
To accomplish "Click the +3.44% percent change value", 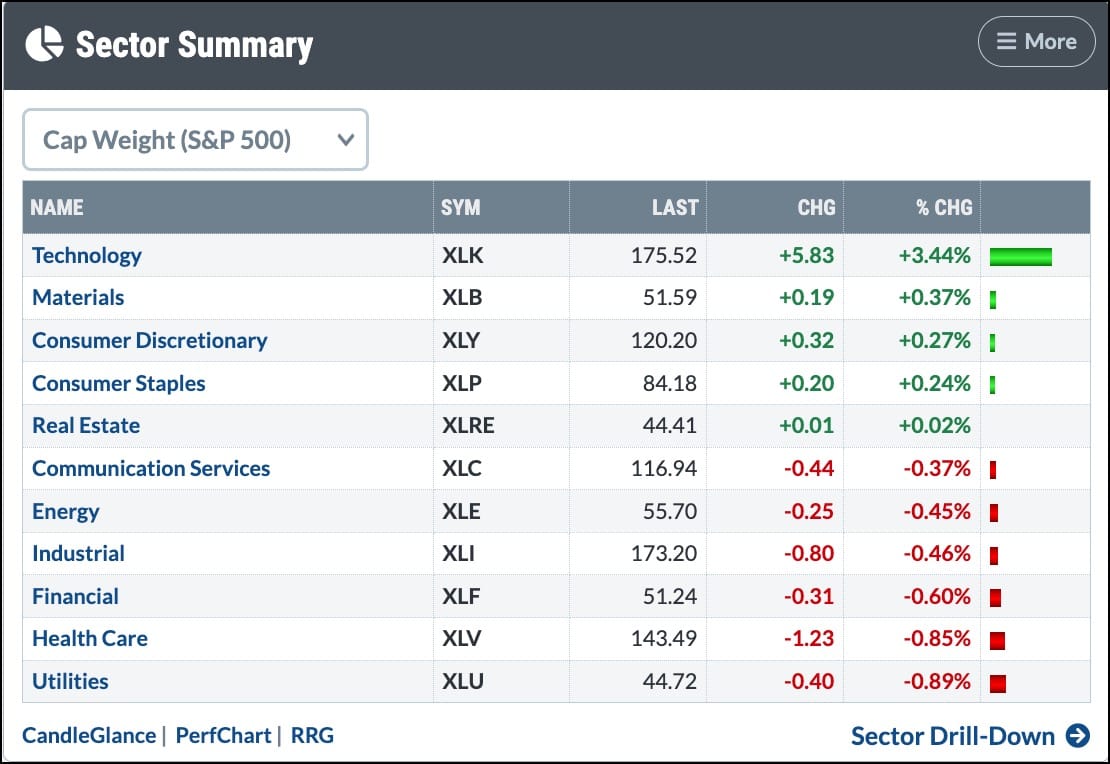I will coord(934,256).
